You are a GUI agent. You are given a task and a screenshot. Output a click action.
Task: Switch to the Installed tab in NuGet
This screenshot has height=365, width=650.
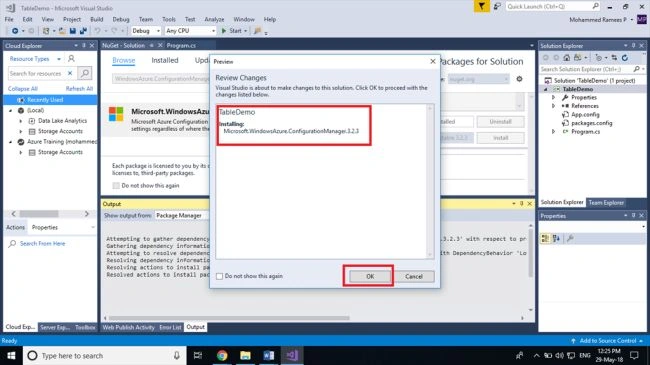click(165, 61)
